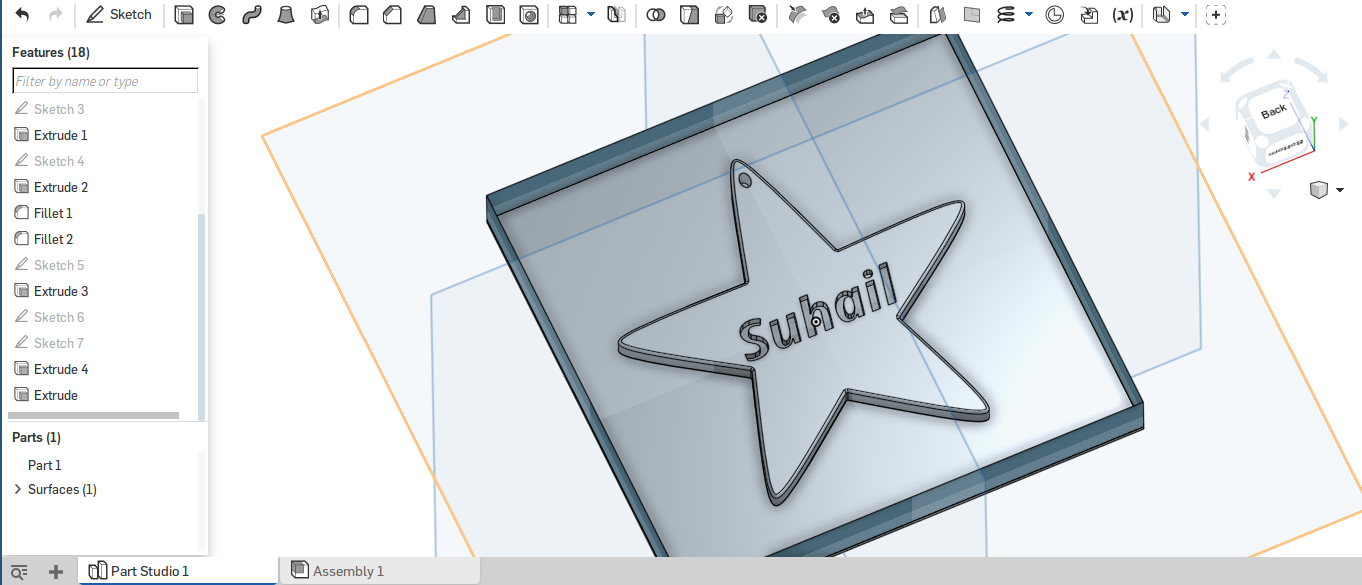The width and height of the screenshot is (1362, 585).
Task: Select the Mate connector tool
Action: pyautogui.click(x=1054, y=15)
